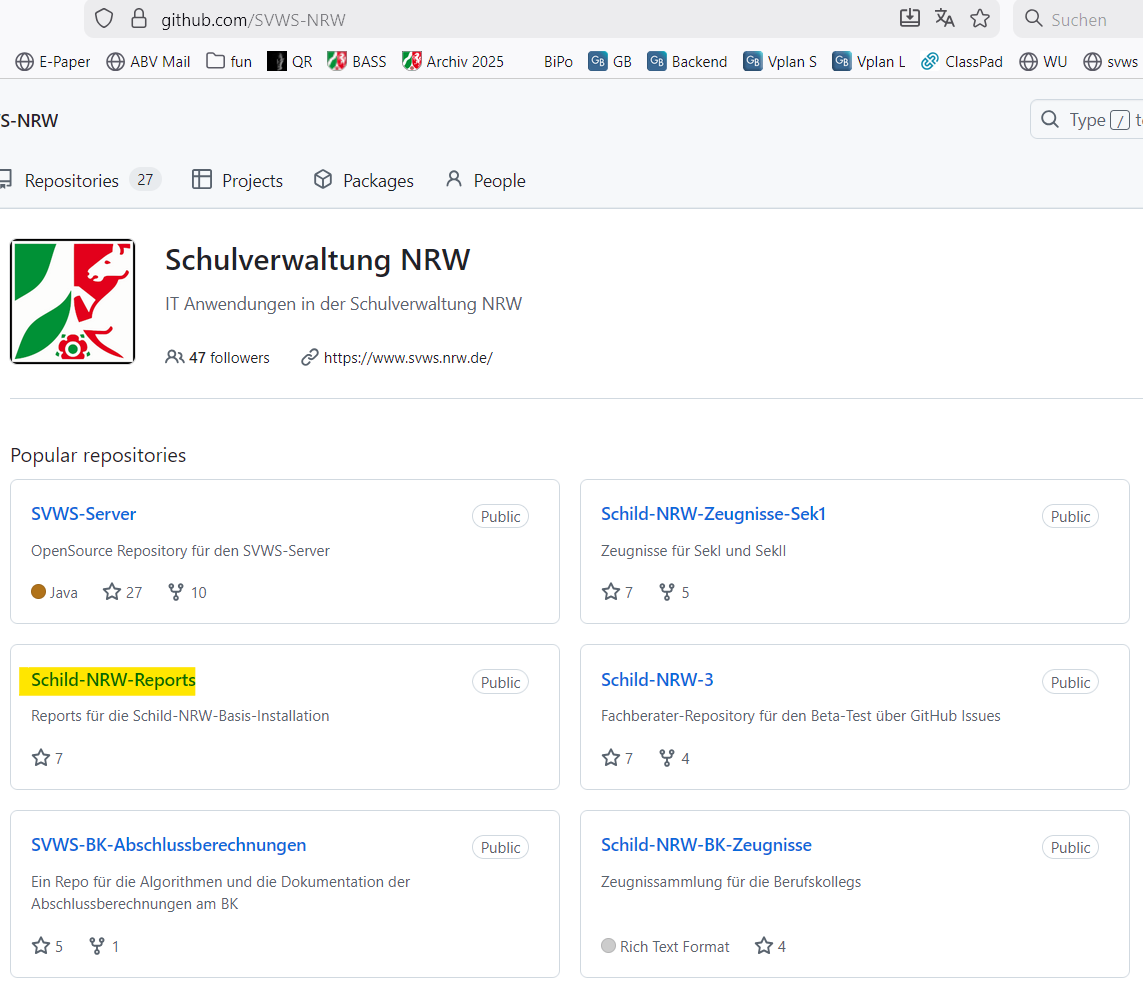Switch to the Projects tab
The height and width of the screenshot is (986, 1143).
coord(237,180)
